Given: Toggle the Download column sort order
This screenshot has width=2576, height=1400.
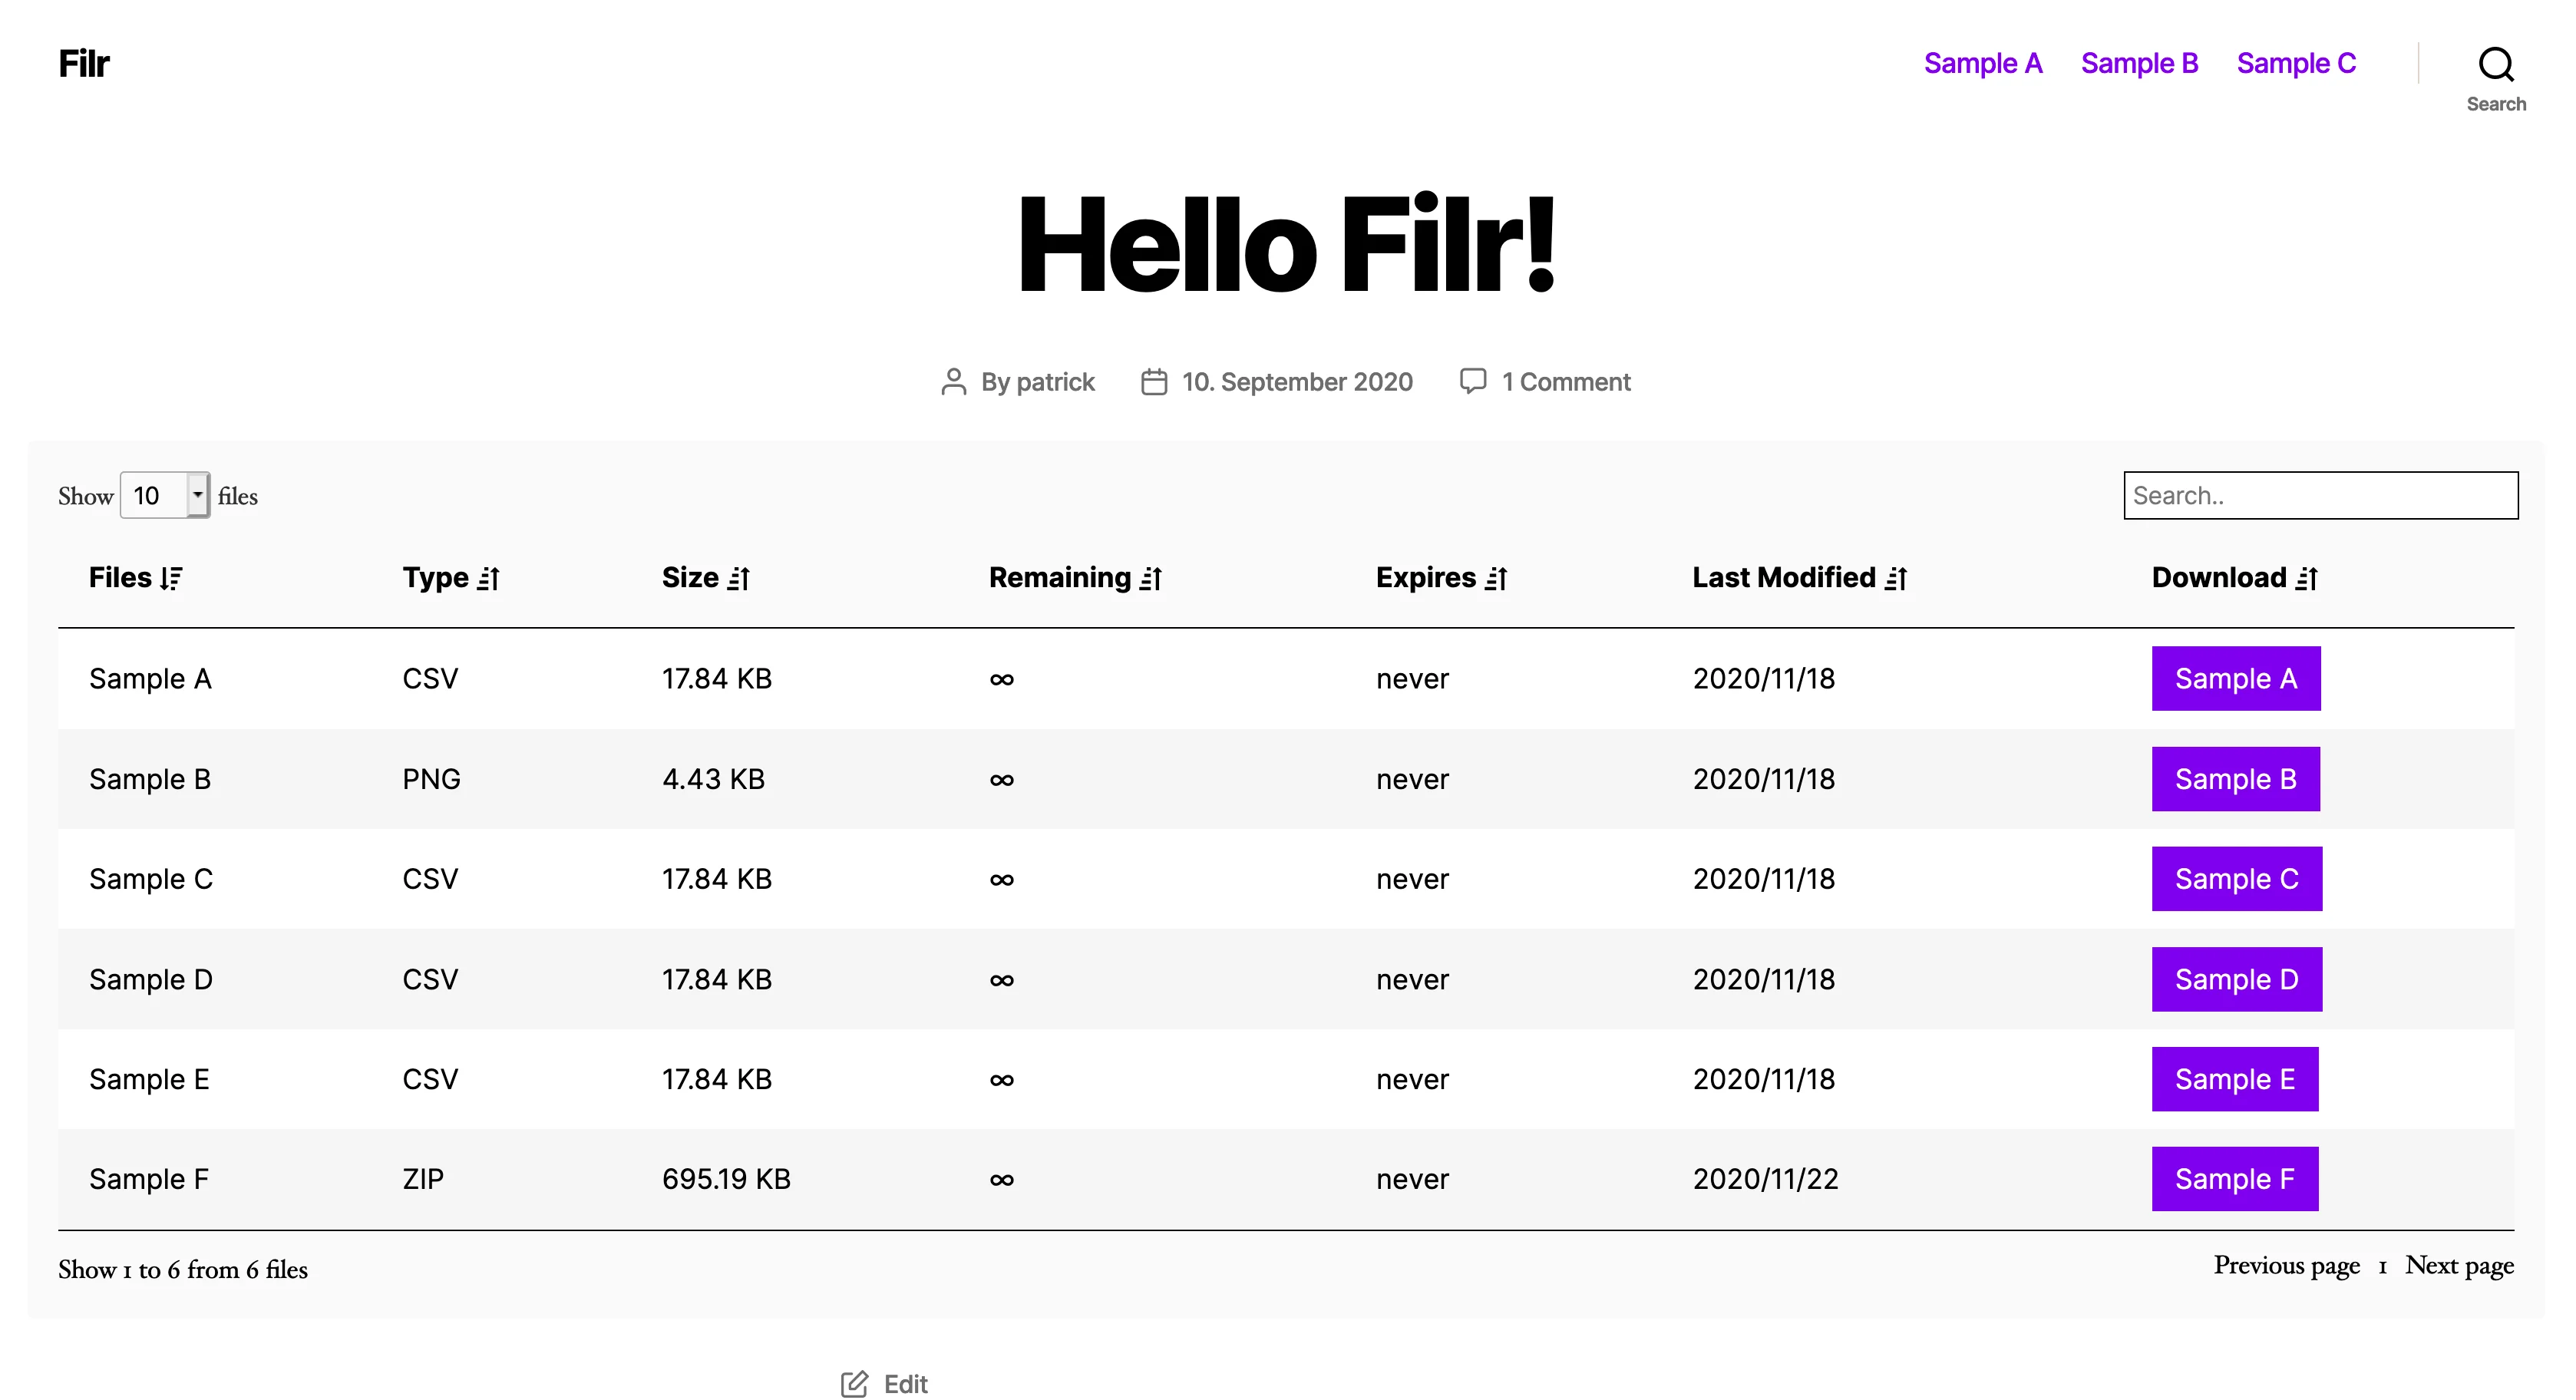Looking at the screenshot, I should pyautogui.click(x=2307, y=577).
